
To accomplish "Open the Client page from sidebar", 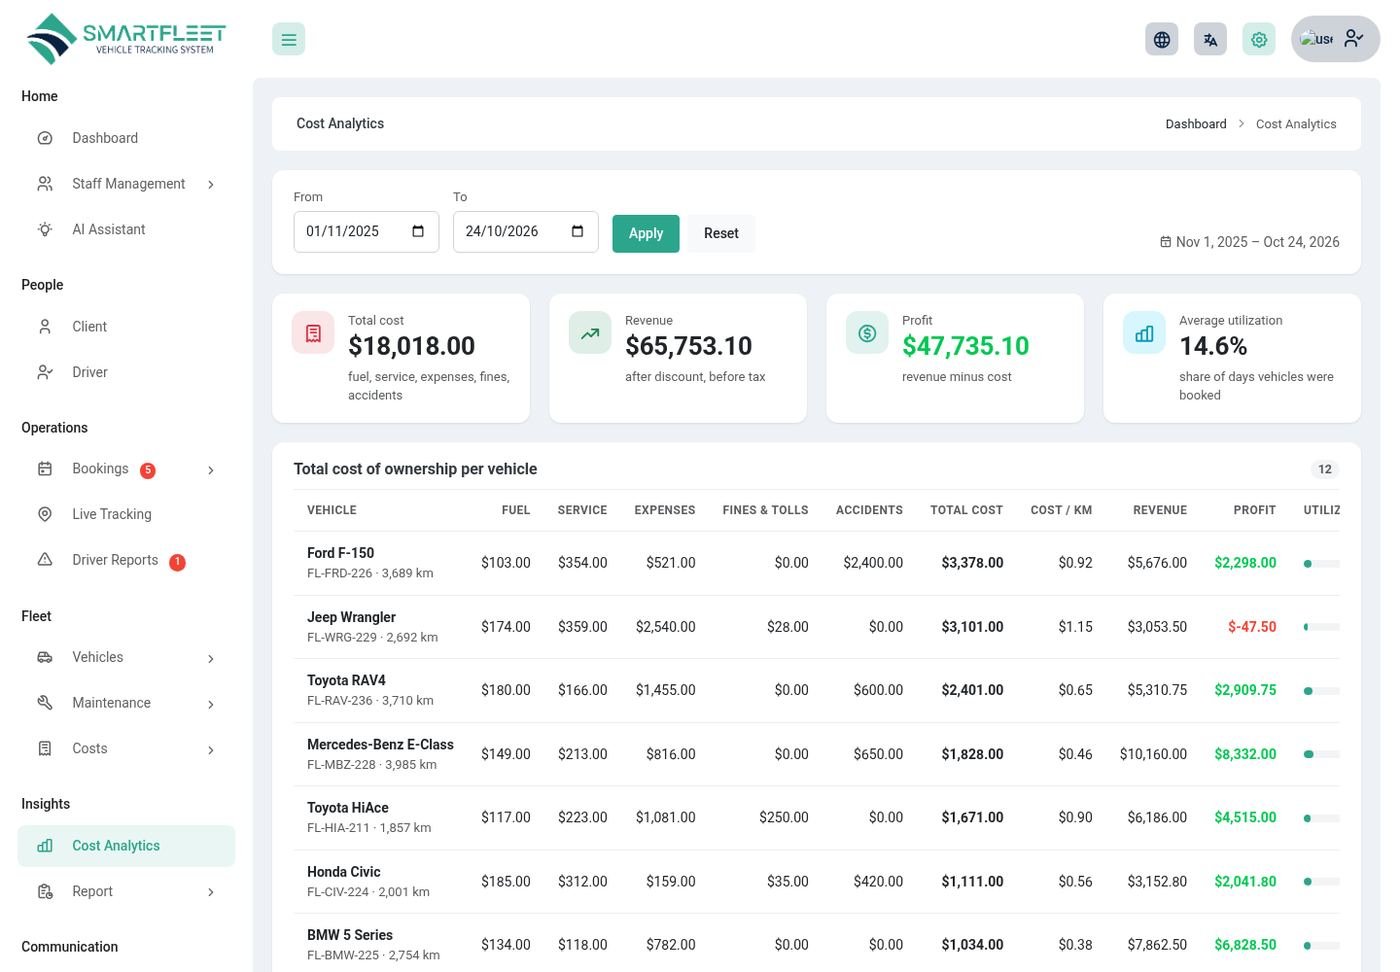I will click(126, 326).
